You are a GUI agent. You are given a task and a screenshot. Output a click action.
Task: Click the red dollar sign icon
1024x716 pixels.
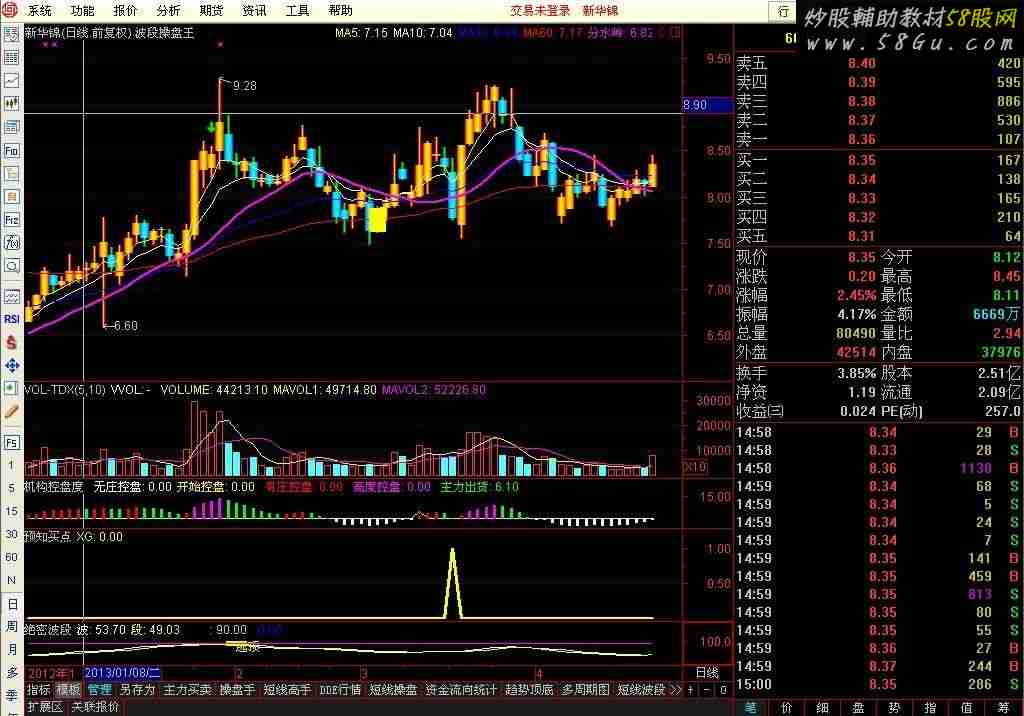click(12, 342)
